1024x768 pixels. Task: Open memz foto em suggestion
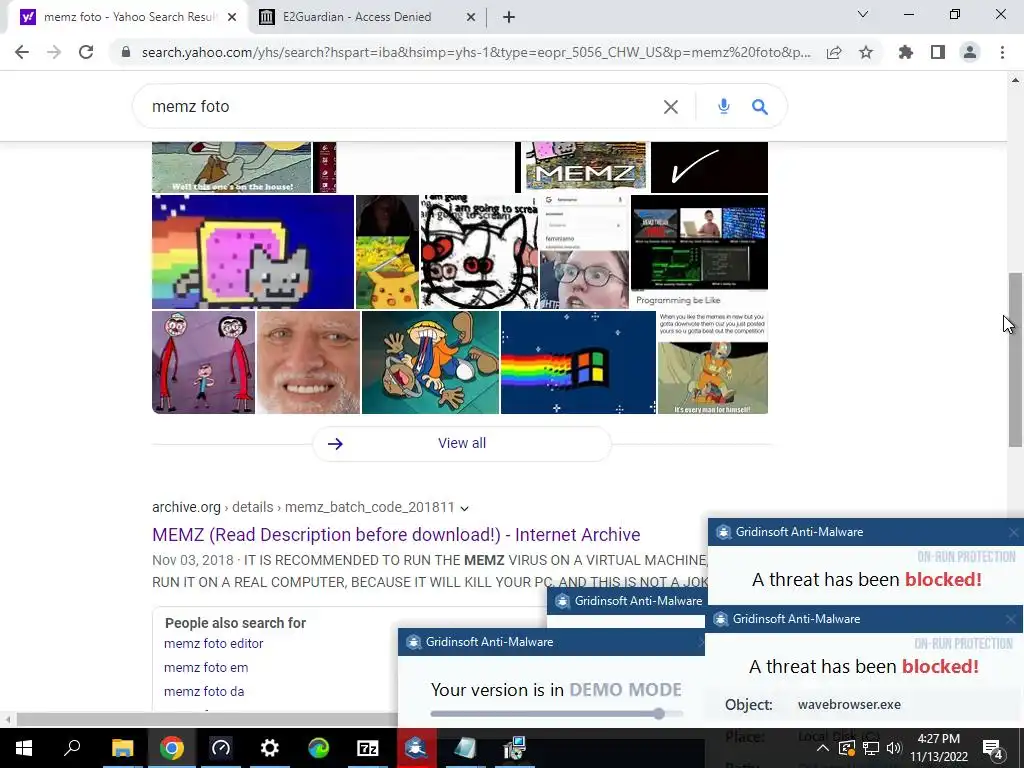click(206, 667)
